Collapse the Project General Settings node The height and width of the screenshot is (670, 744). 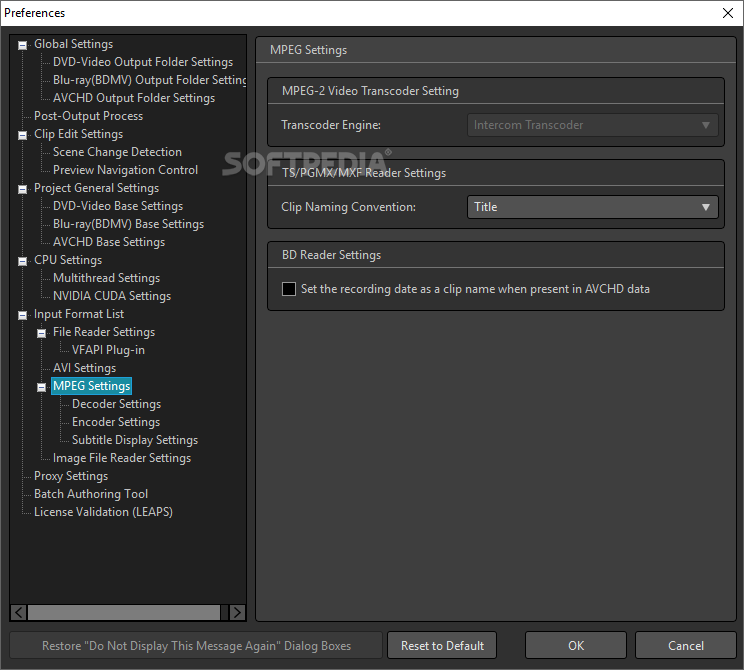(x=22, y=190)
